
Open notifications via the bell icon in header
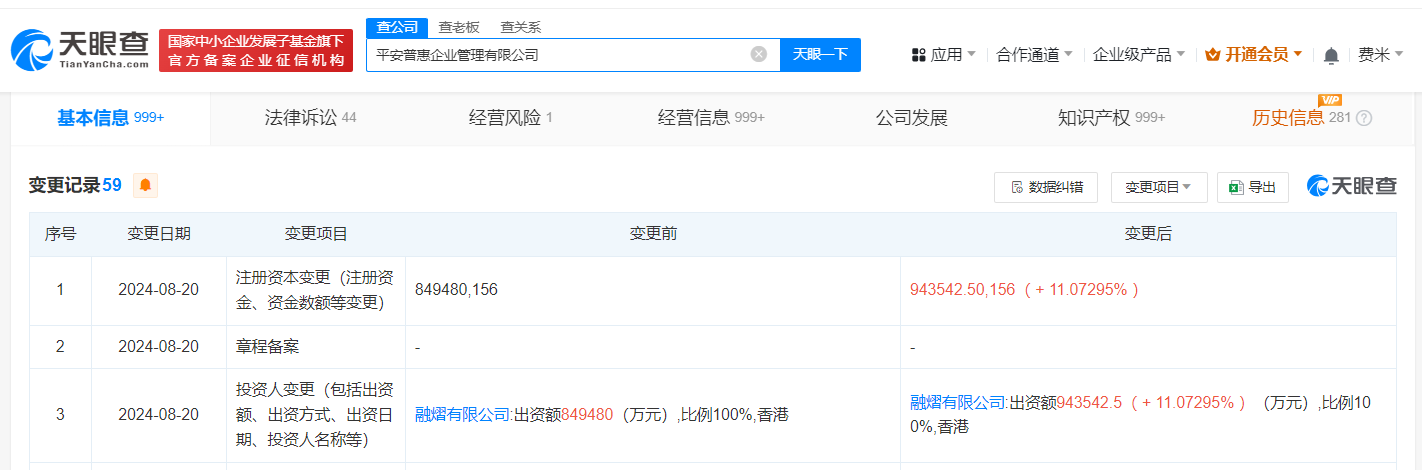click(x=1331, y=55)
